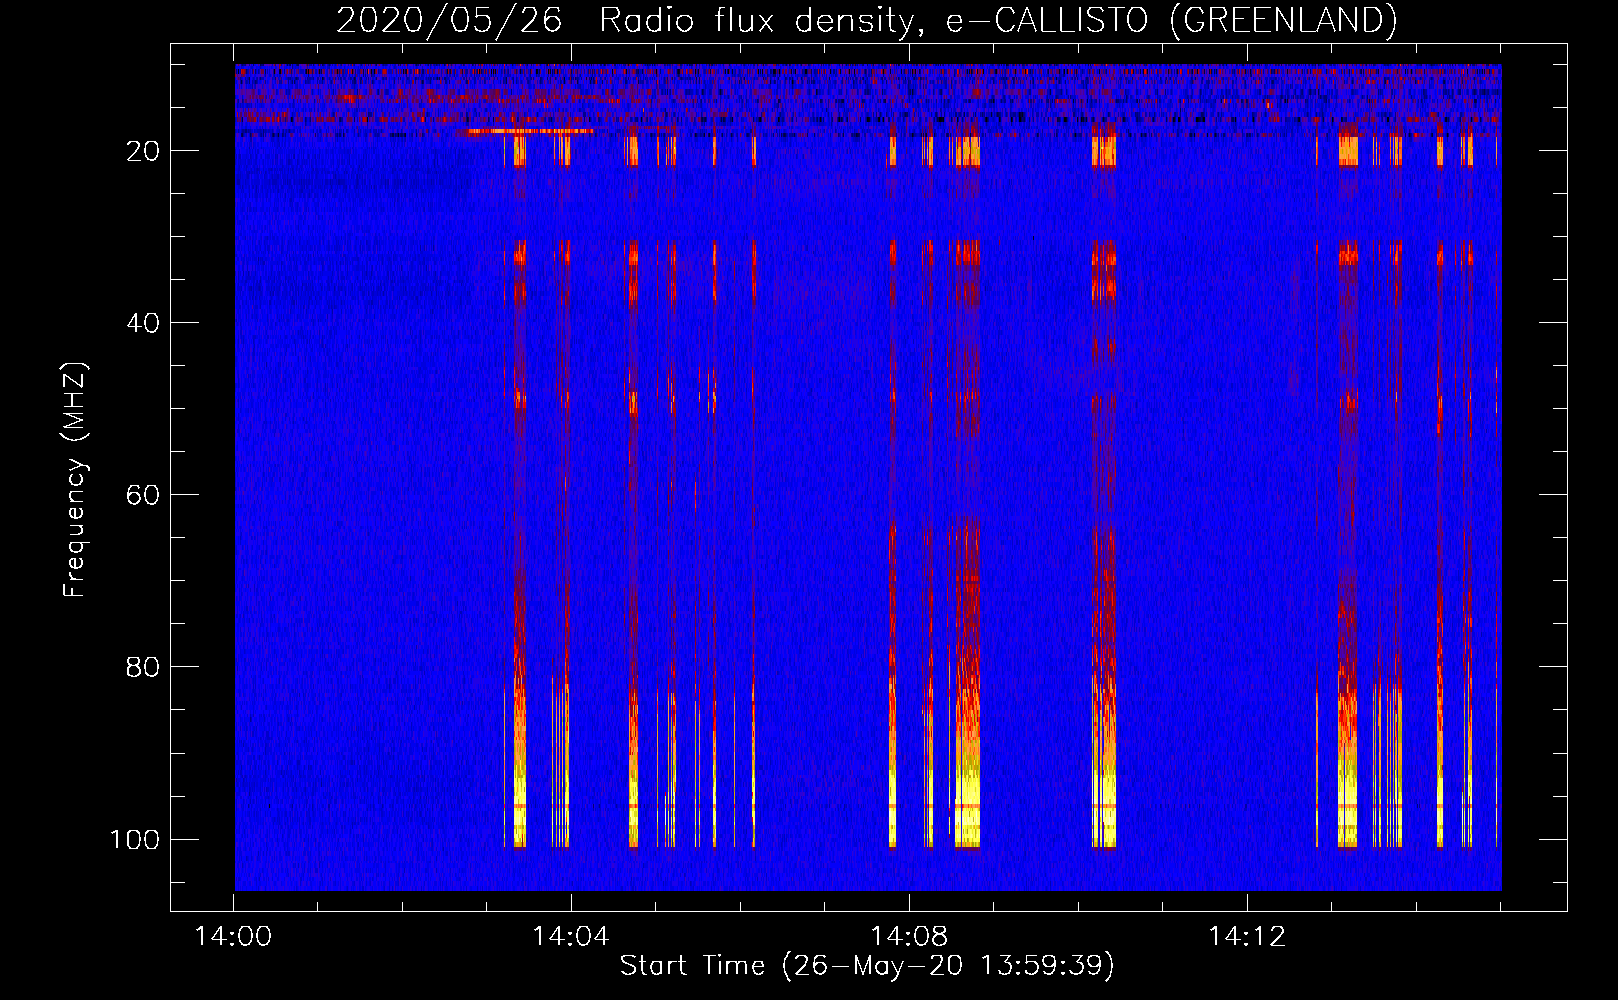Click the 20 frequency tick label
Screen dimensions: 1618x1000
143,151
